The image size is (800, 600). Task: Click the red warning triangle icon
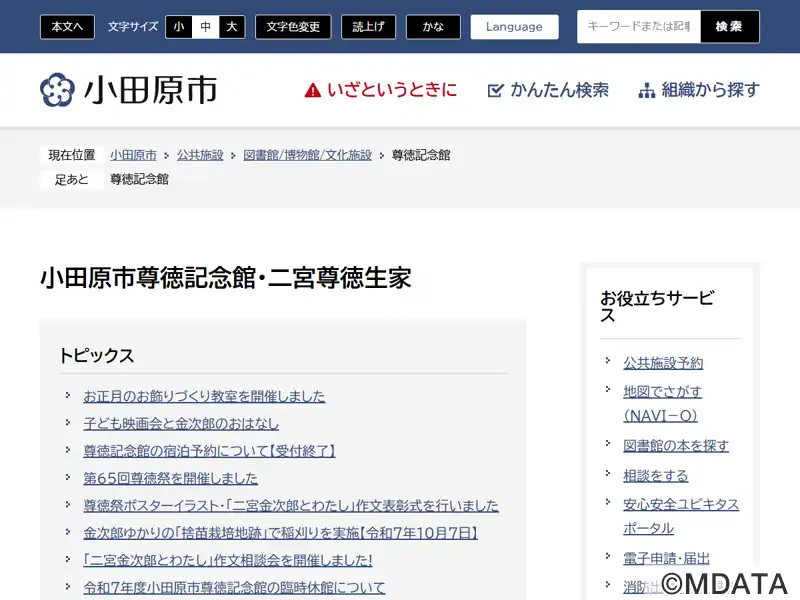313,90
